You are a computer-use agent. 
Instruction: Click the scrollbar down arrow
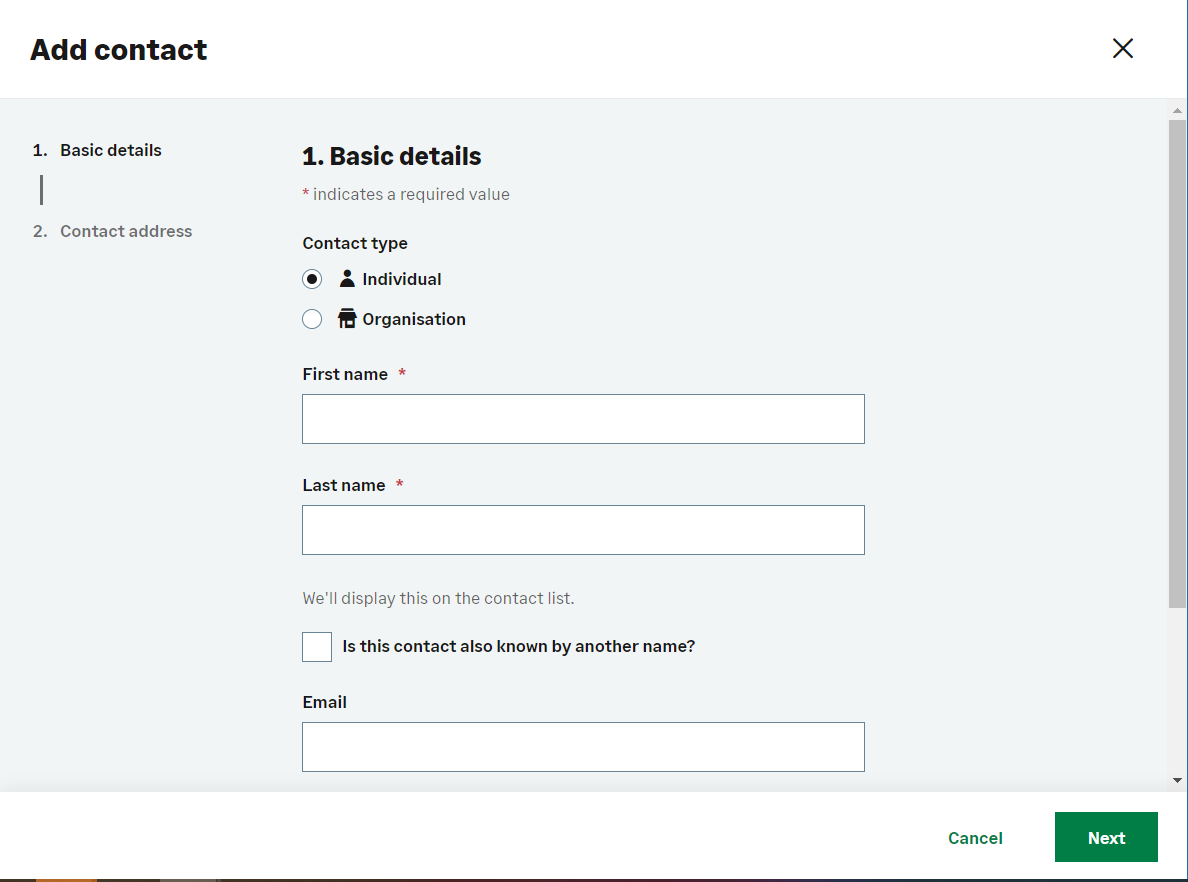coord(1177,780)
